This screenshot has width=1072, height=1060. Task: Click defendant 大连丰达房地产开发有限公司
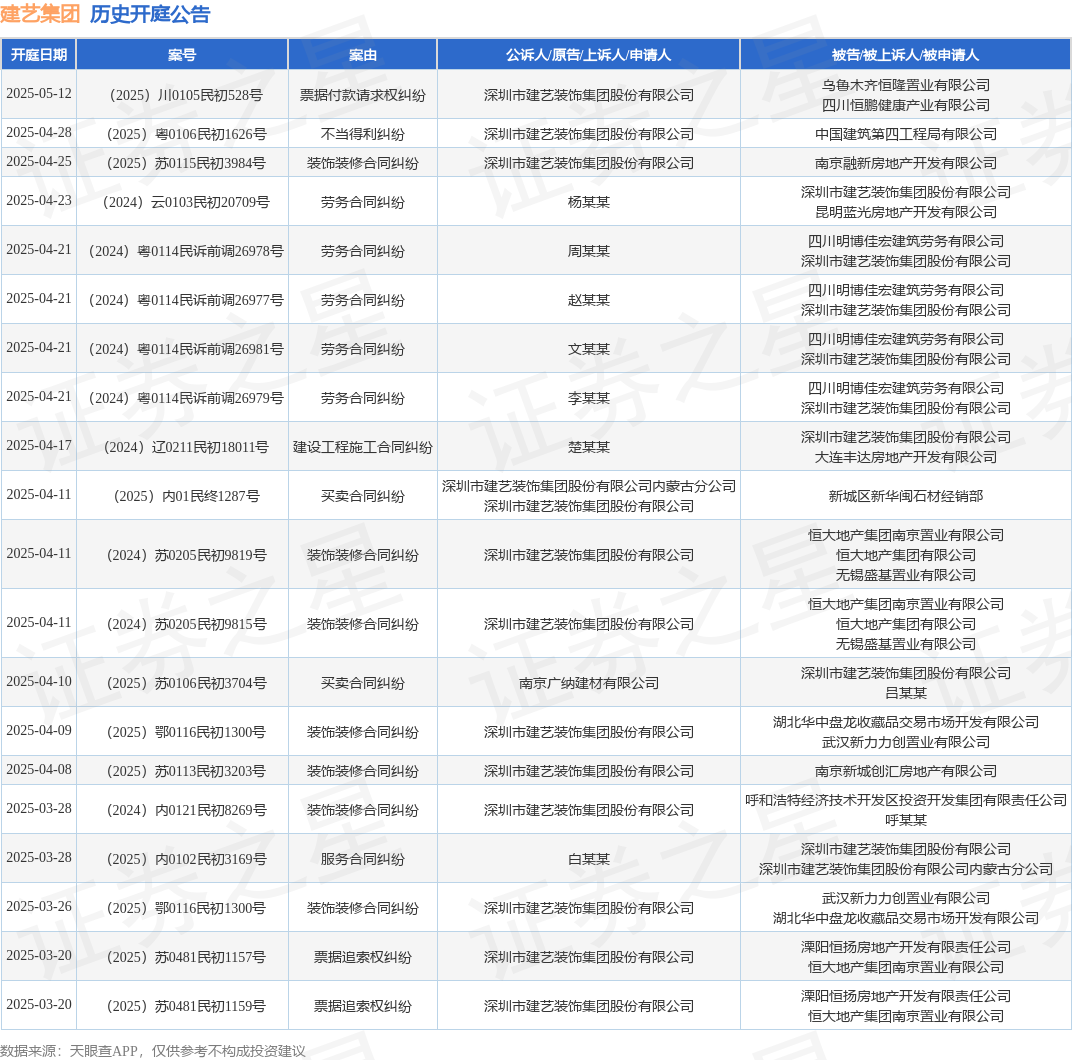point(906,457)
